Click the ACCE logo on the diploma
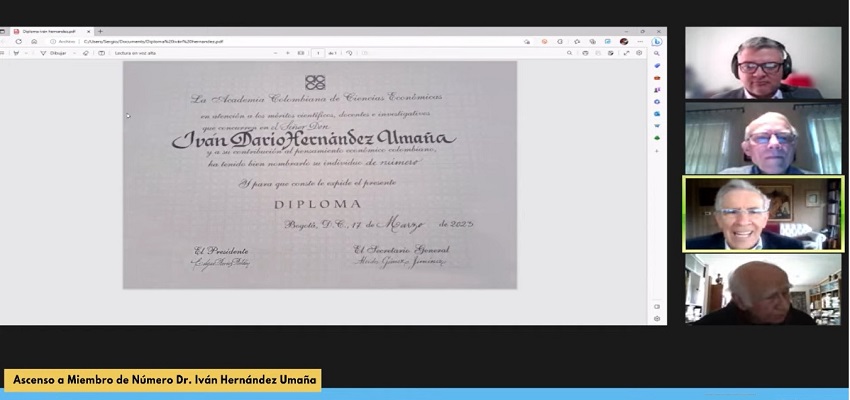The width and height of the screenshot is (850, 400). [315, 82]
